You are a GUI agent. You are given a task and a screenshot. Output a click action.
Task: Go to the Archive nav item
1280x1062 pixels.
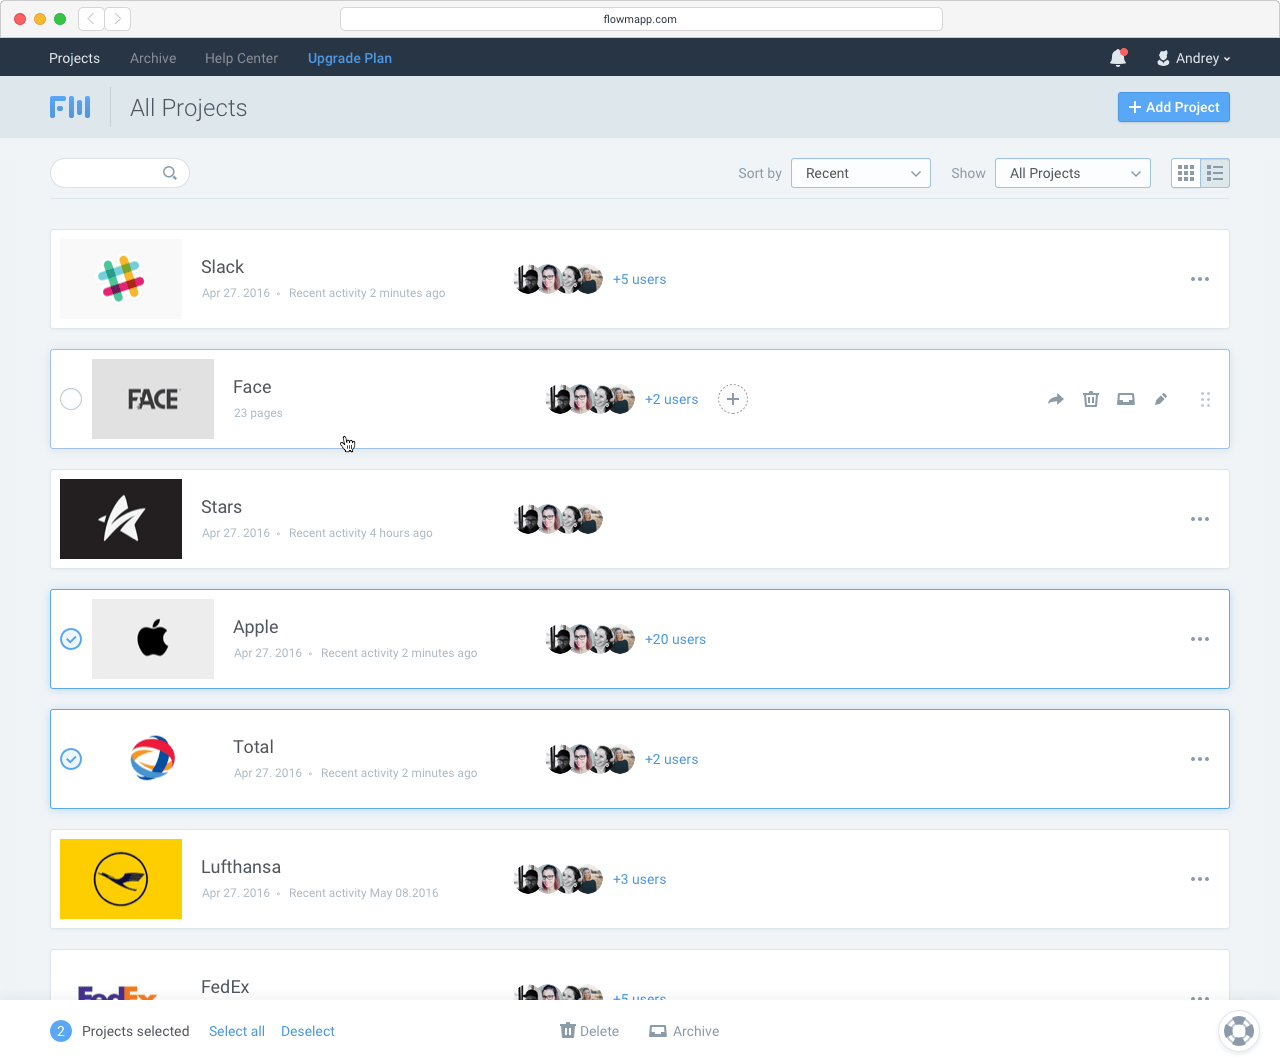(153, 58)
